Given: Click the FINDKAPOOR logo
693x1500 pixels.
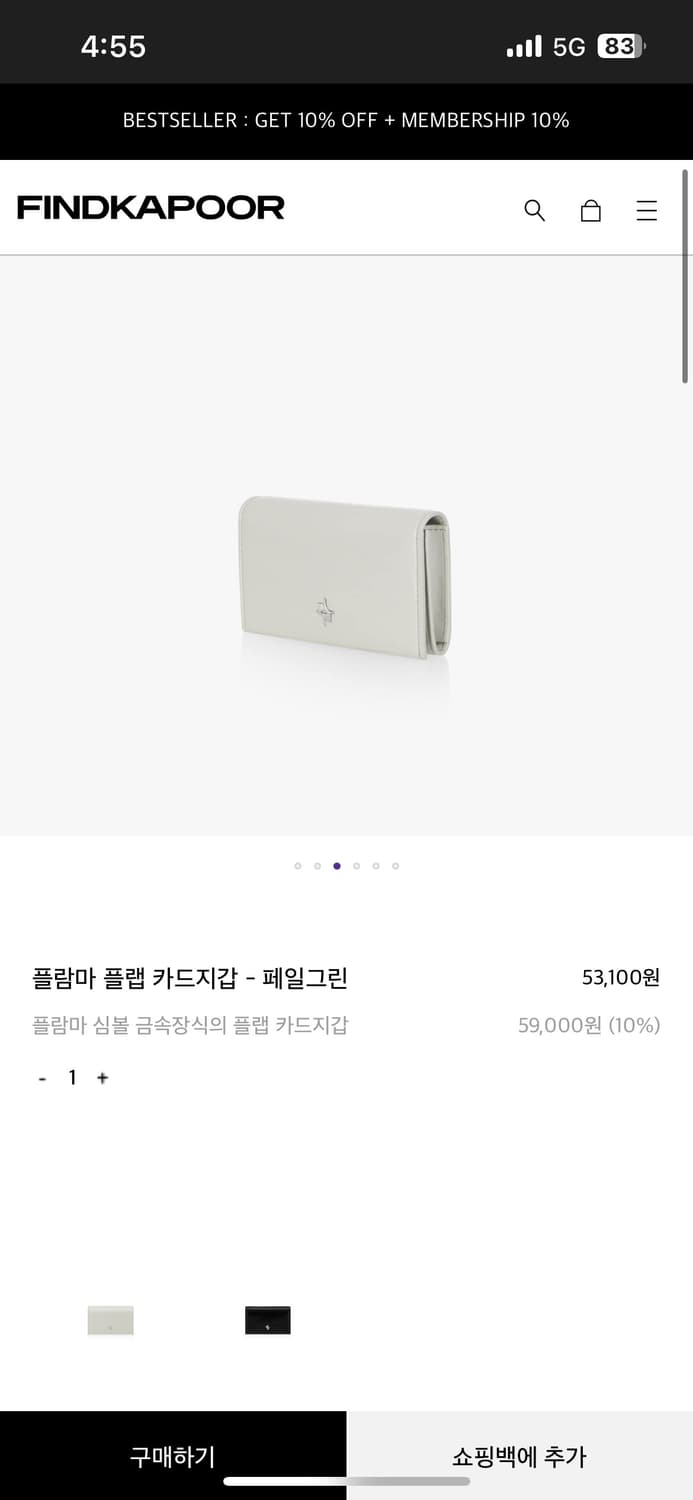Looking at the screenshot, I should pos(148,208).
